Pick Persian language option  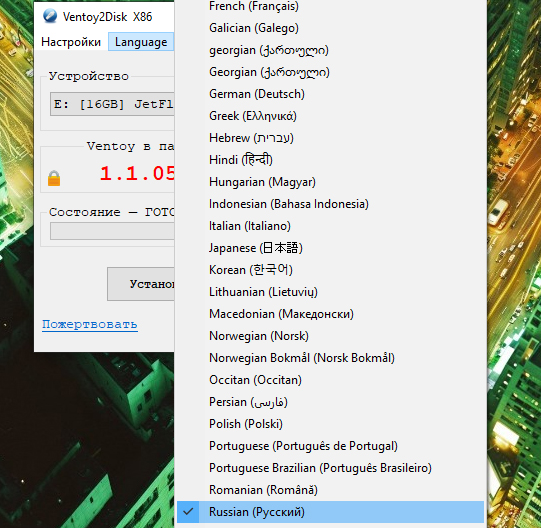330,402
